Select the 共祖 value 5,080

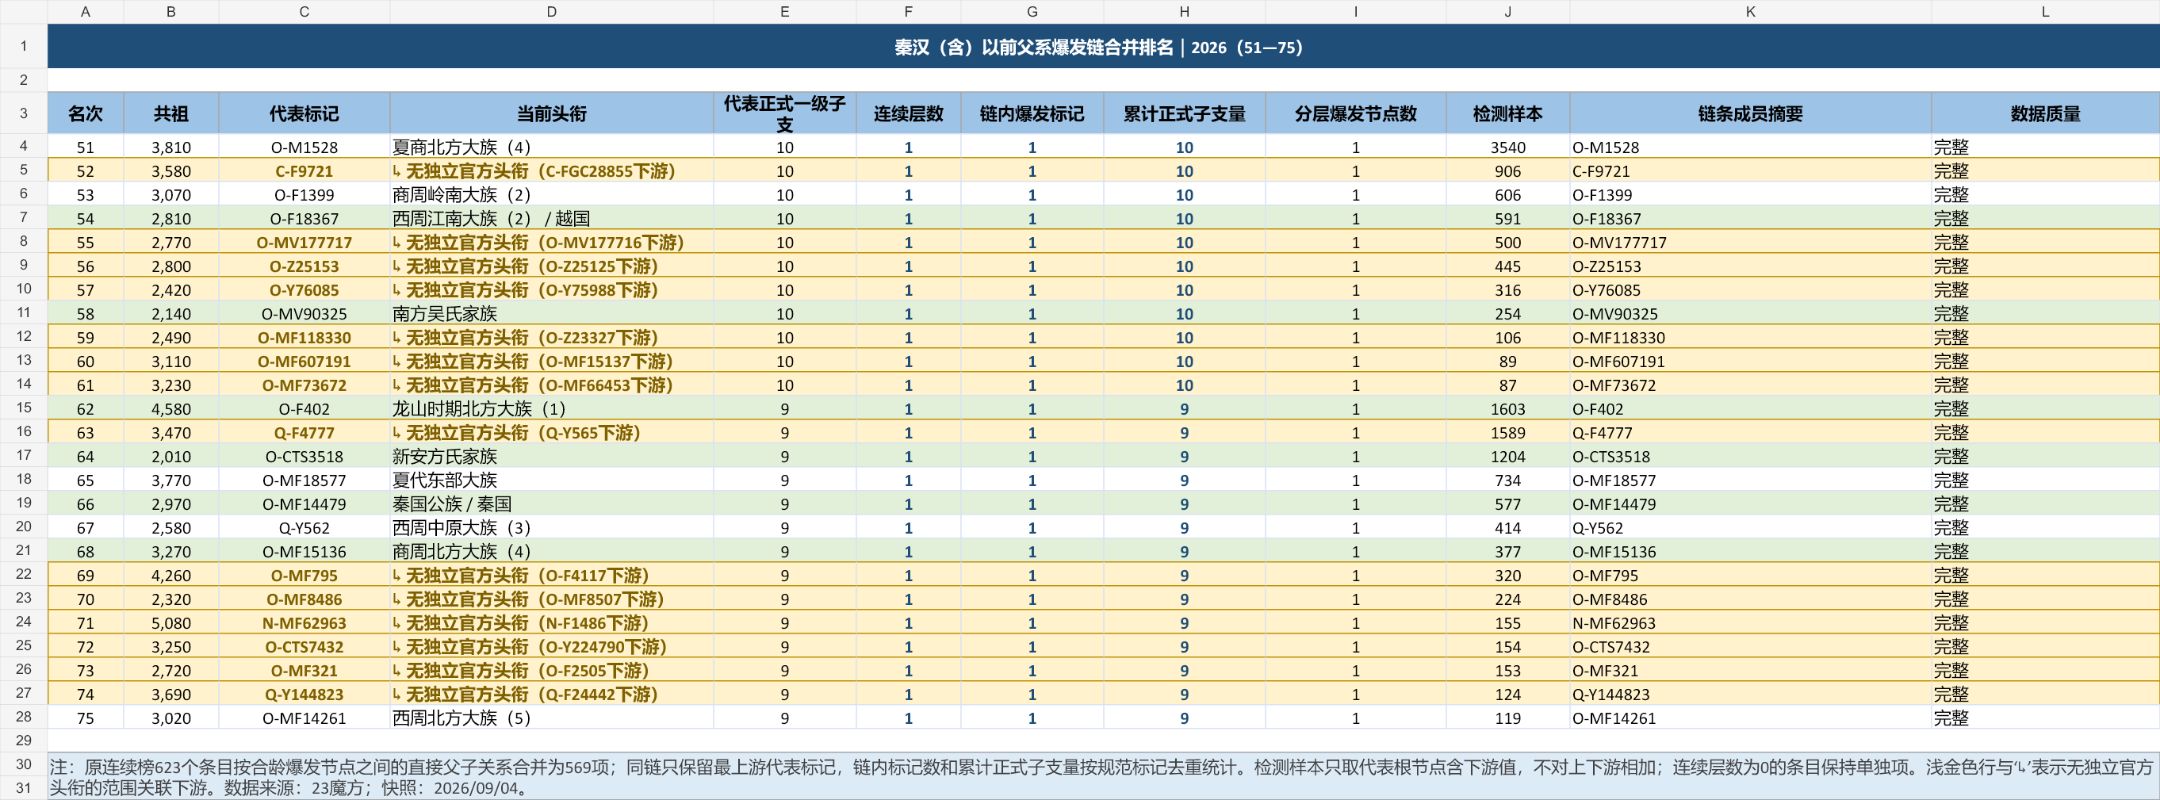pos(171,623)
